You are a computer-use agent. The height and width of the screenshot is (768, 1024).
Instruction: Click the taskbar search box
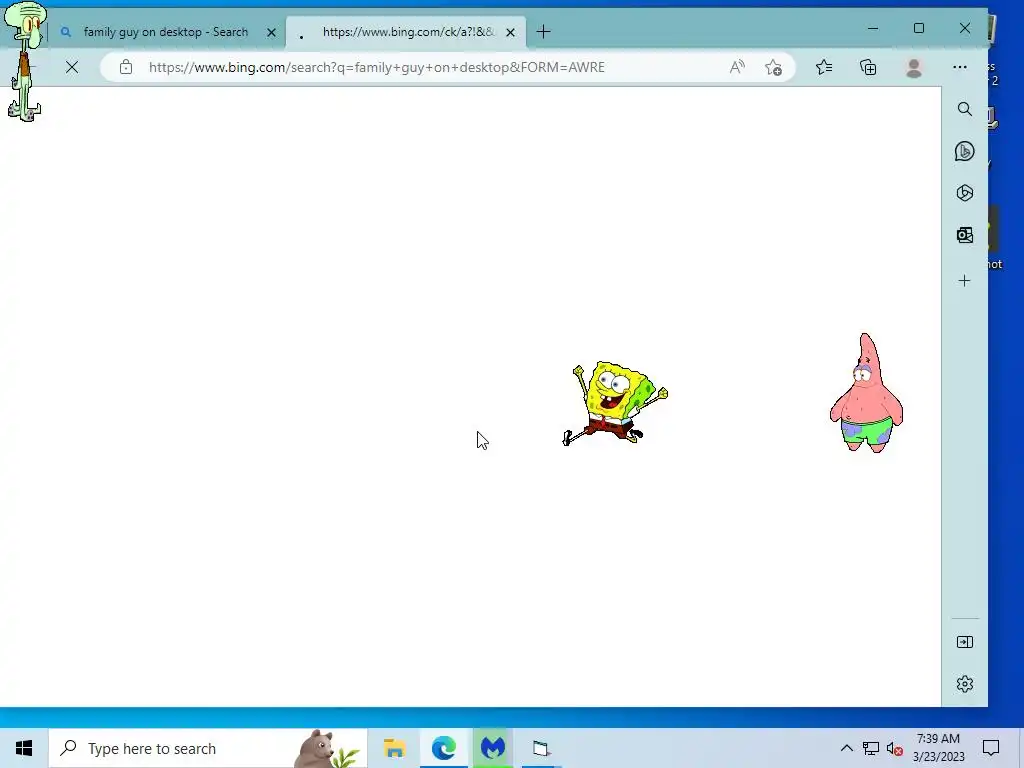pos(208,748)
